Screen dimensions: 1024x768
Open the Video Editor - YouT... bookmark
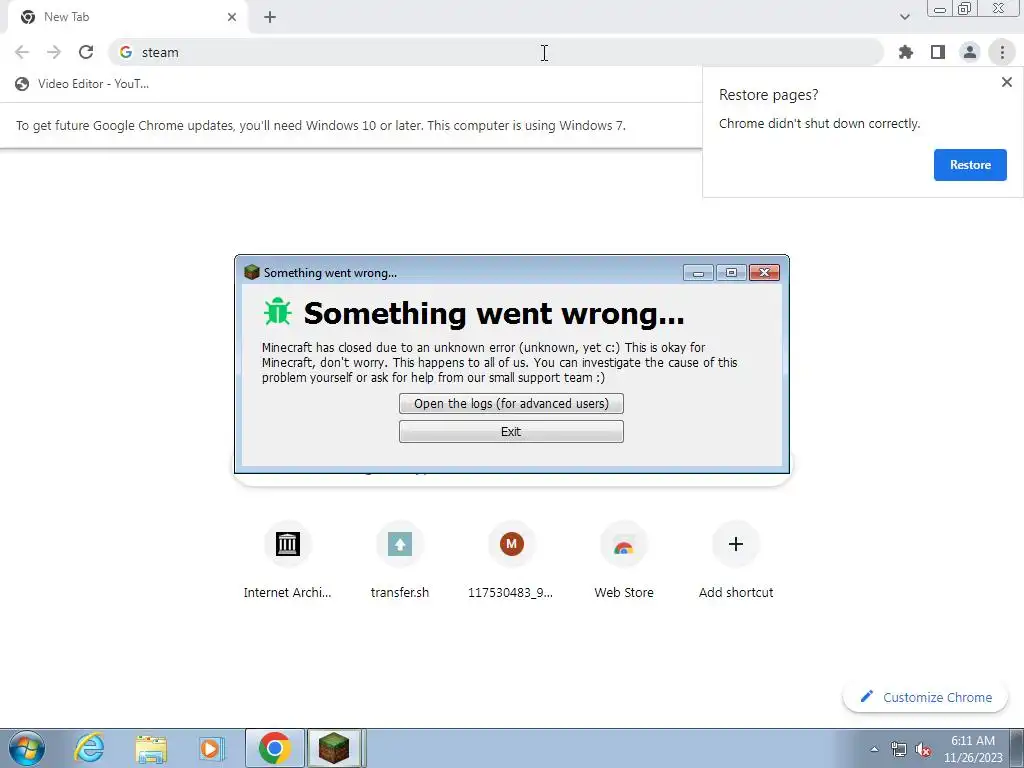click(x=82, y=84)
